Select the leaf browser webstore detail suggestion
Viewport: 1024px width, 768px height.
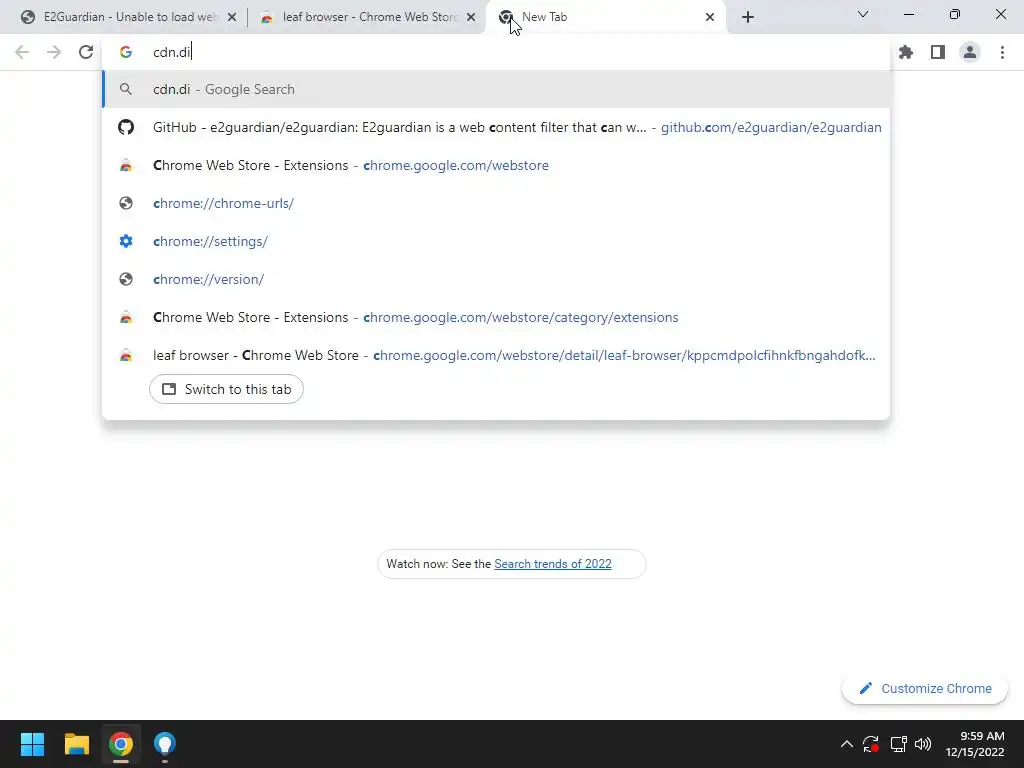coord(496,355)
